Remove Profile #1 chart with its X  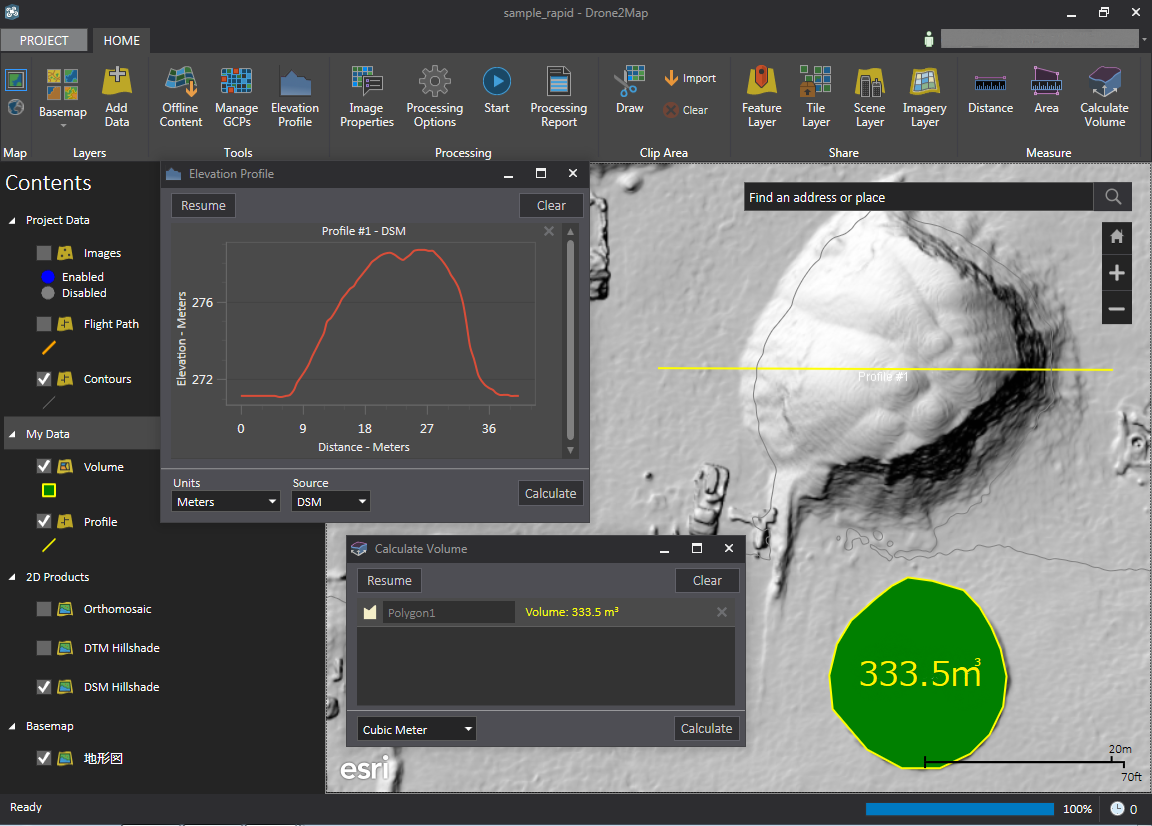point(549,231)
